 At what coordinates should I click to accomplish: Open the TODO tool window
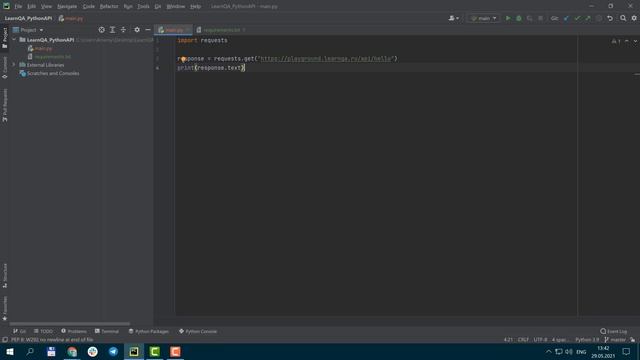point(43,331)
